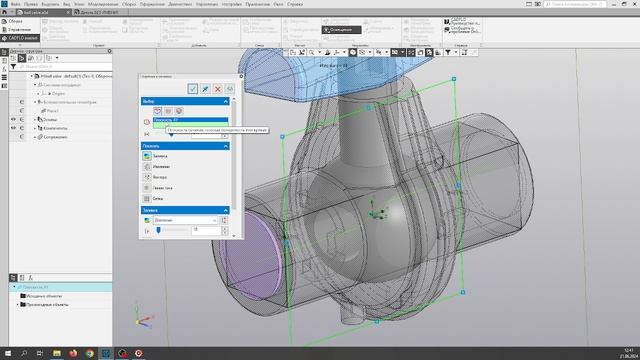The height and width of the screenshot is (360, 640).
Task: Expand the Сопряжения tree node
Action: [x=35, y=137]
